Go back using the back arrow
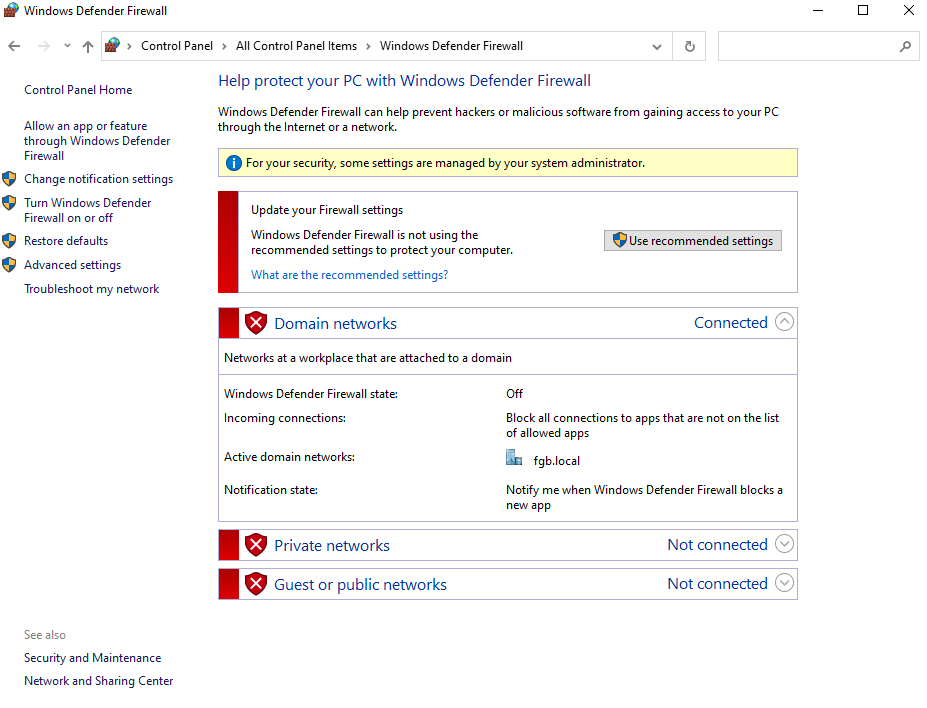Viewport: 927px width, 708px height. [x=14, y=46]
